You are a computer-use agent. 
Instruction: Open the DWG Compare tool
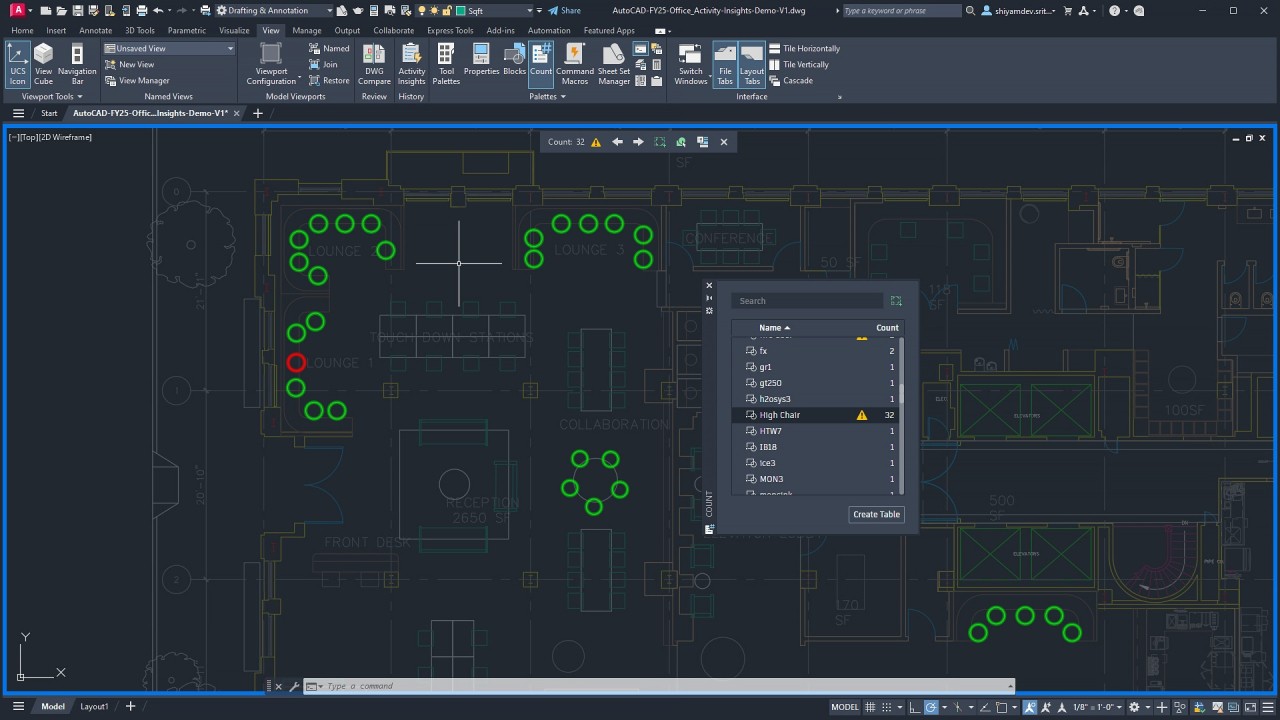click(x=373, y=63)
